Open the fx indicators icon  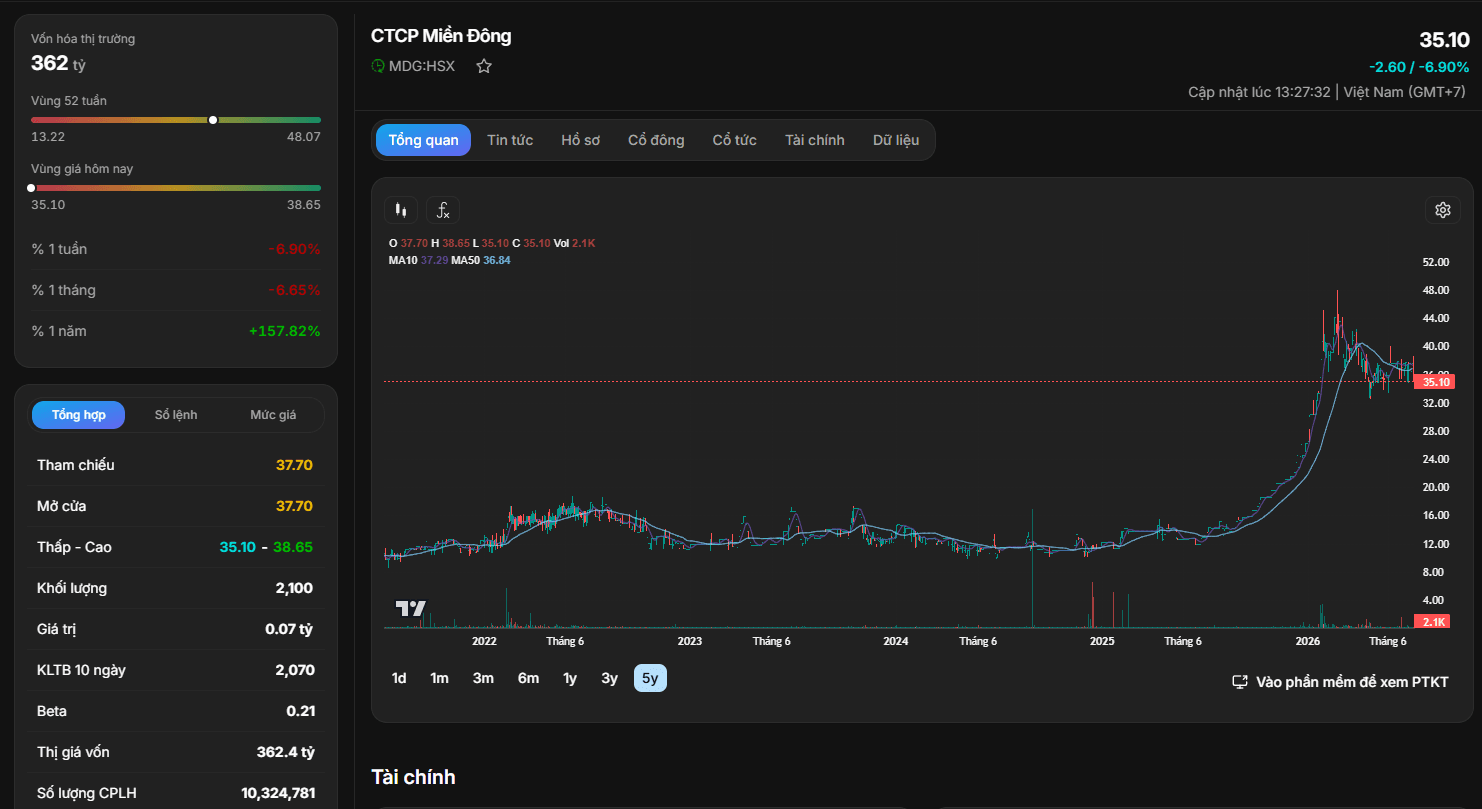443,210
